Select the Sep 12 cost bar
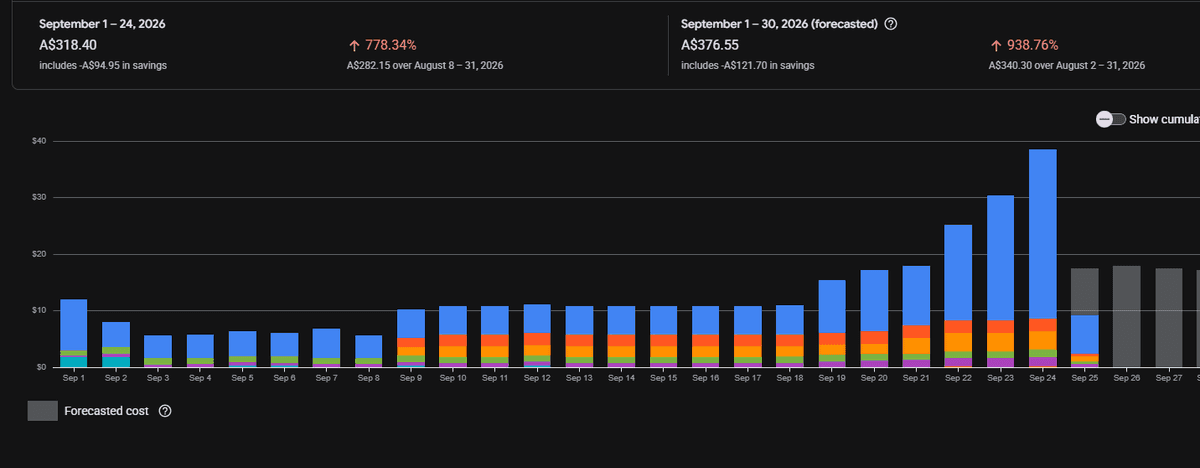 click(x=537, y=335)
